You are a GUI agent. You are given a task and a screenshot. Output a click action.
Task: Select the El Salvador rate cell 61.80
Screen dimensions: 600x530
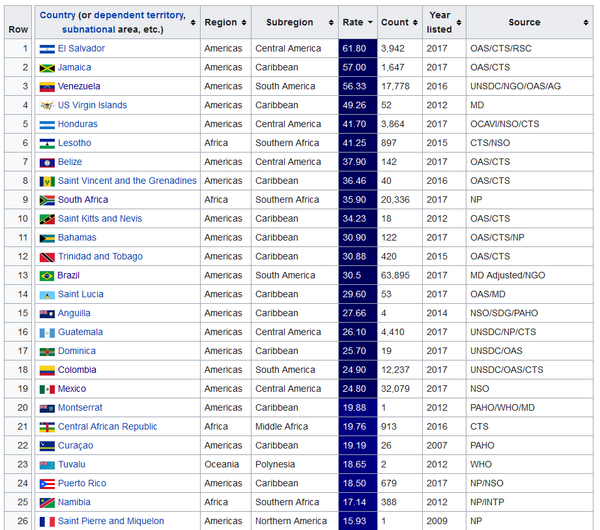357,49
